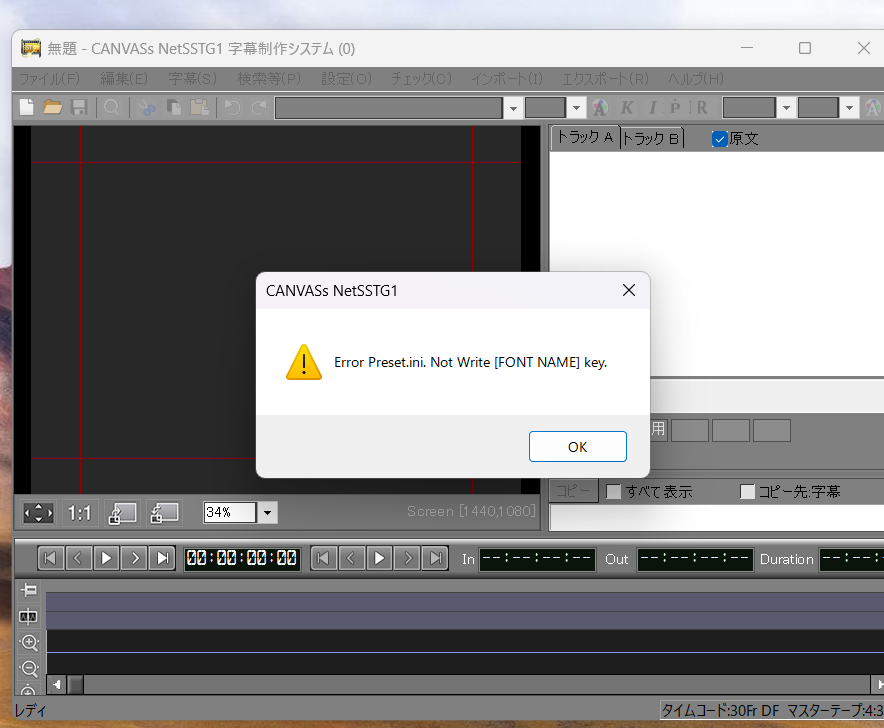Step forward in second playback group
Viewport: 884px width, 728px height.
(408, 558)
